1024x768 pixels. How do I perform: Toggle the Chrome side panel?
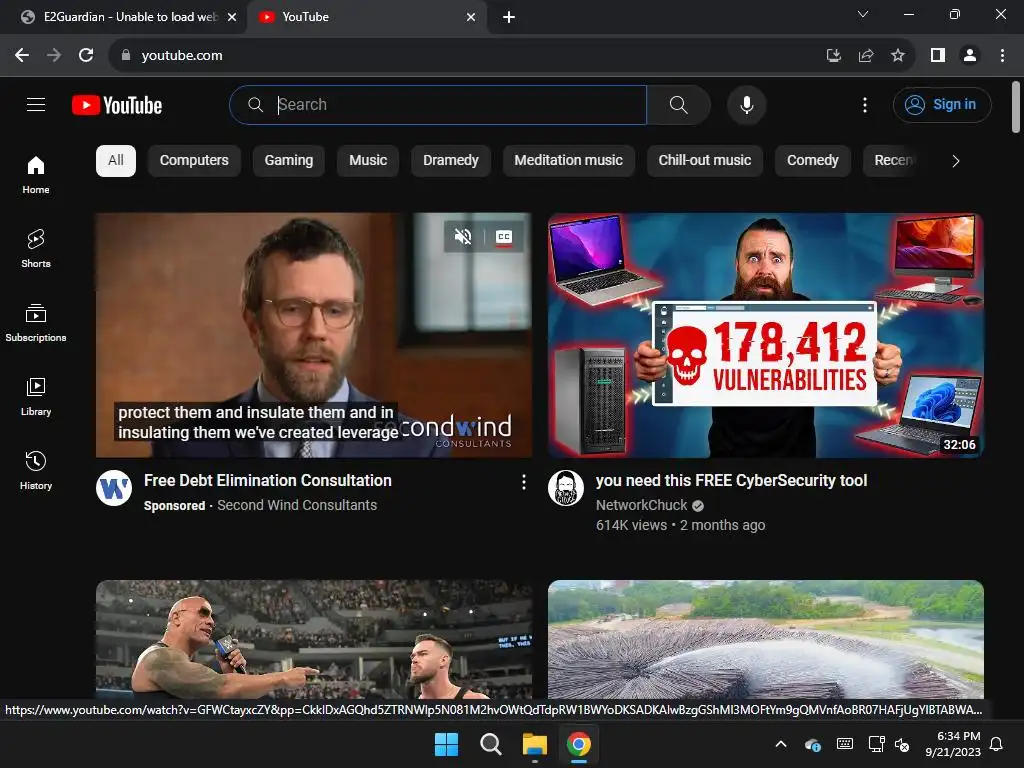(938, 56)
